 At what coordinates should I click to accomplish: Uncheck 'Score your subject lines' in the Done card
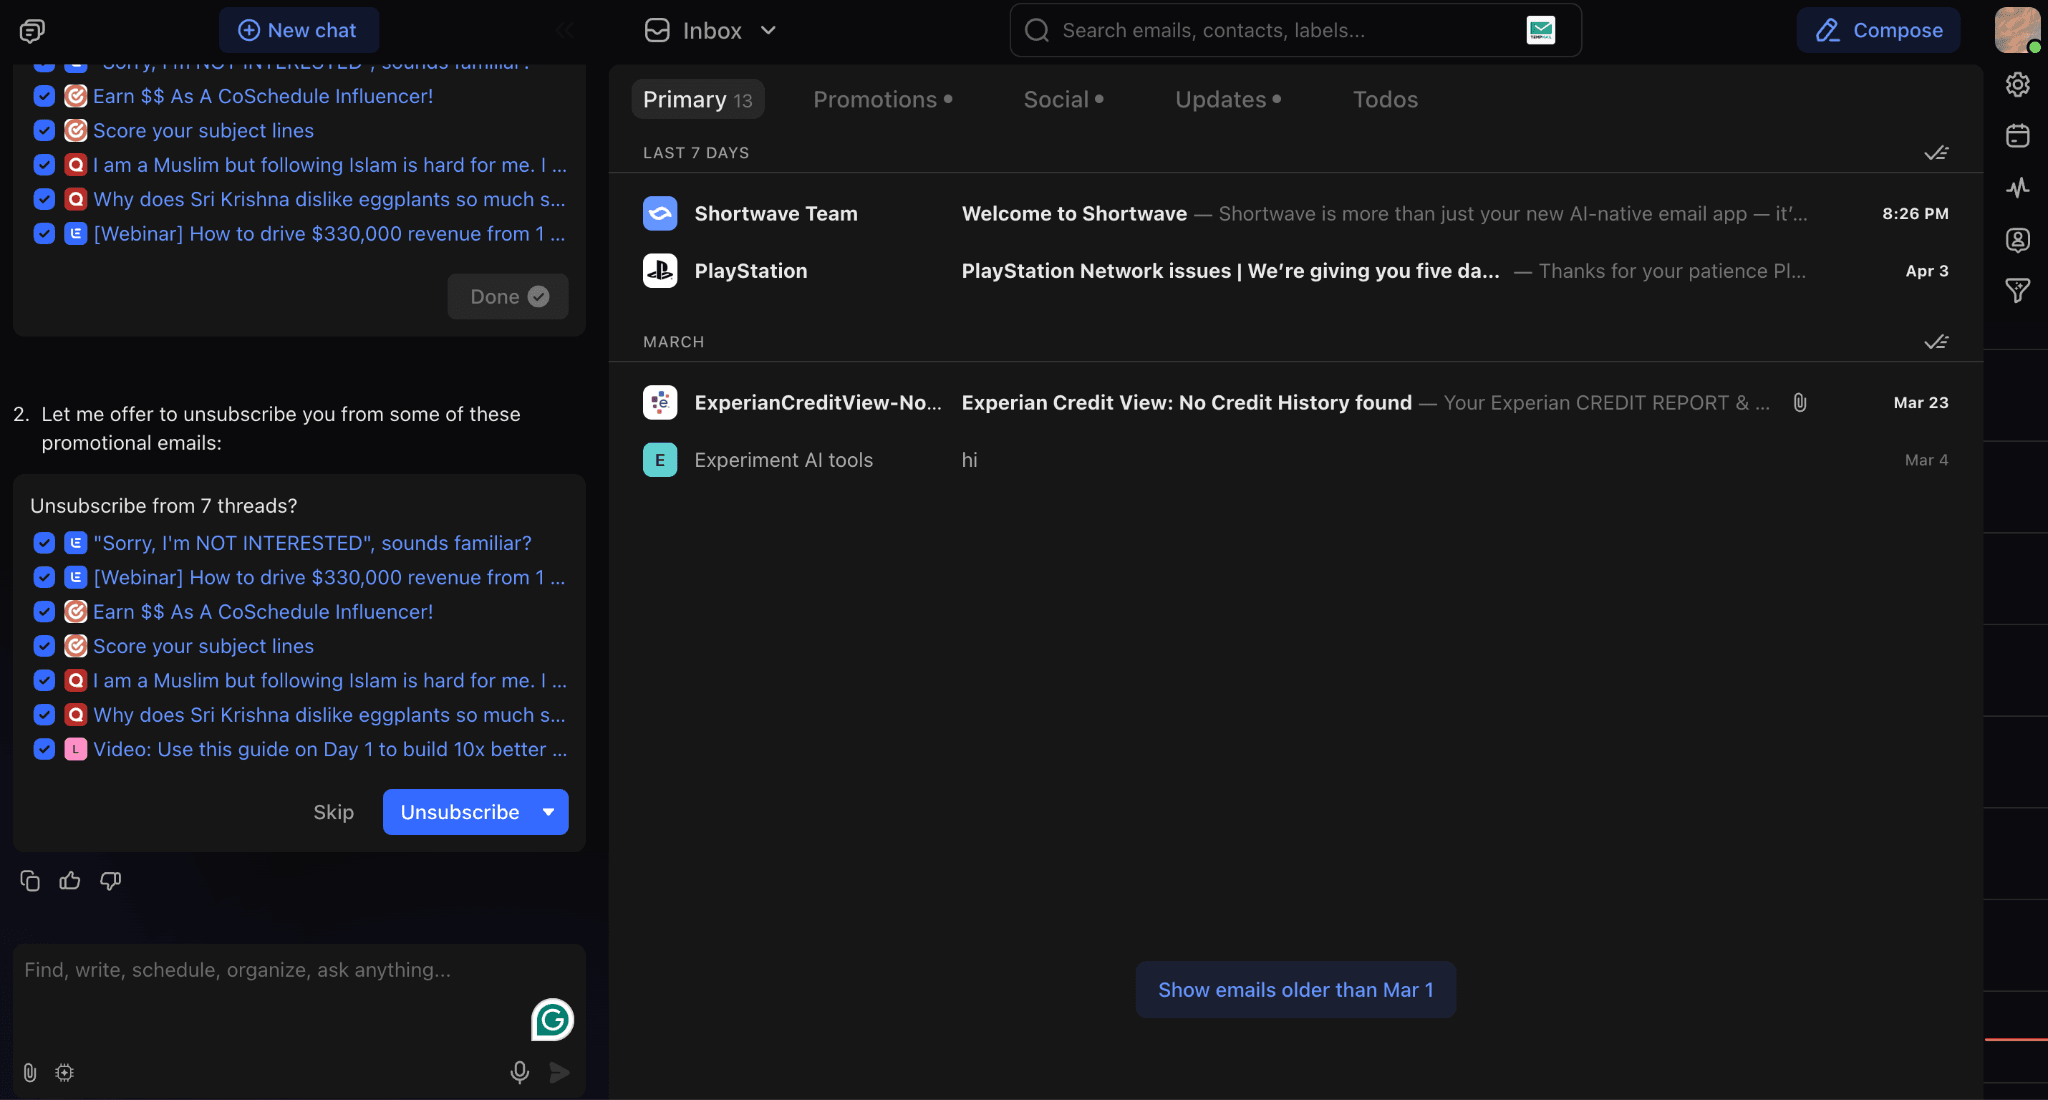44,130
